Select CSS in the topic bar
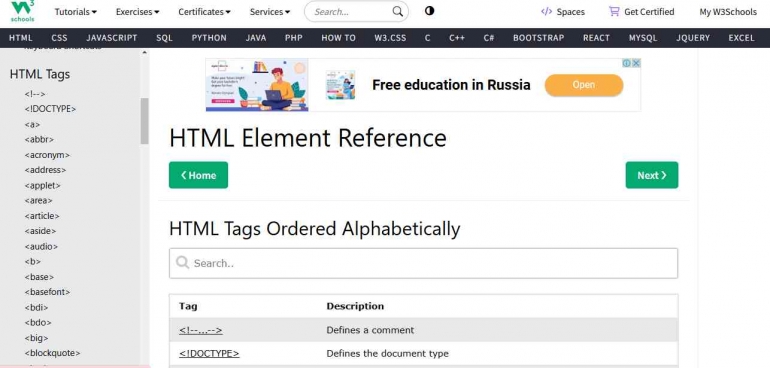 click(x=59, y=38)
